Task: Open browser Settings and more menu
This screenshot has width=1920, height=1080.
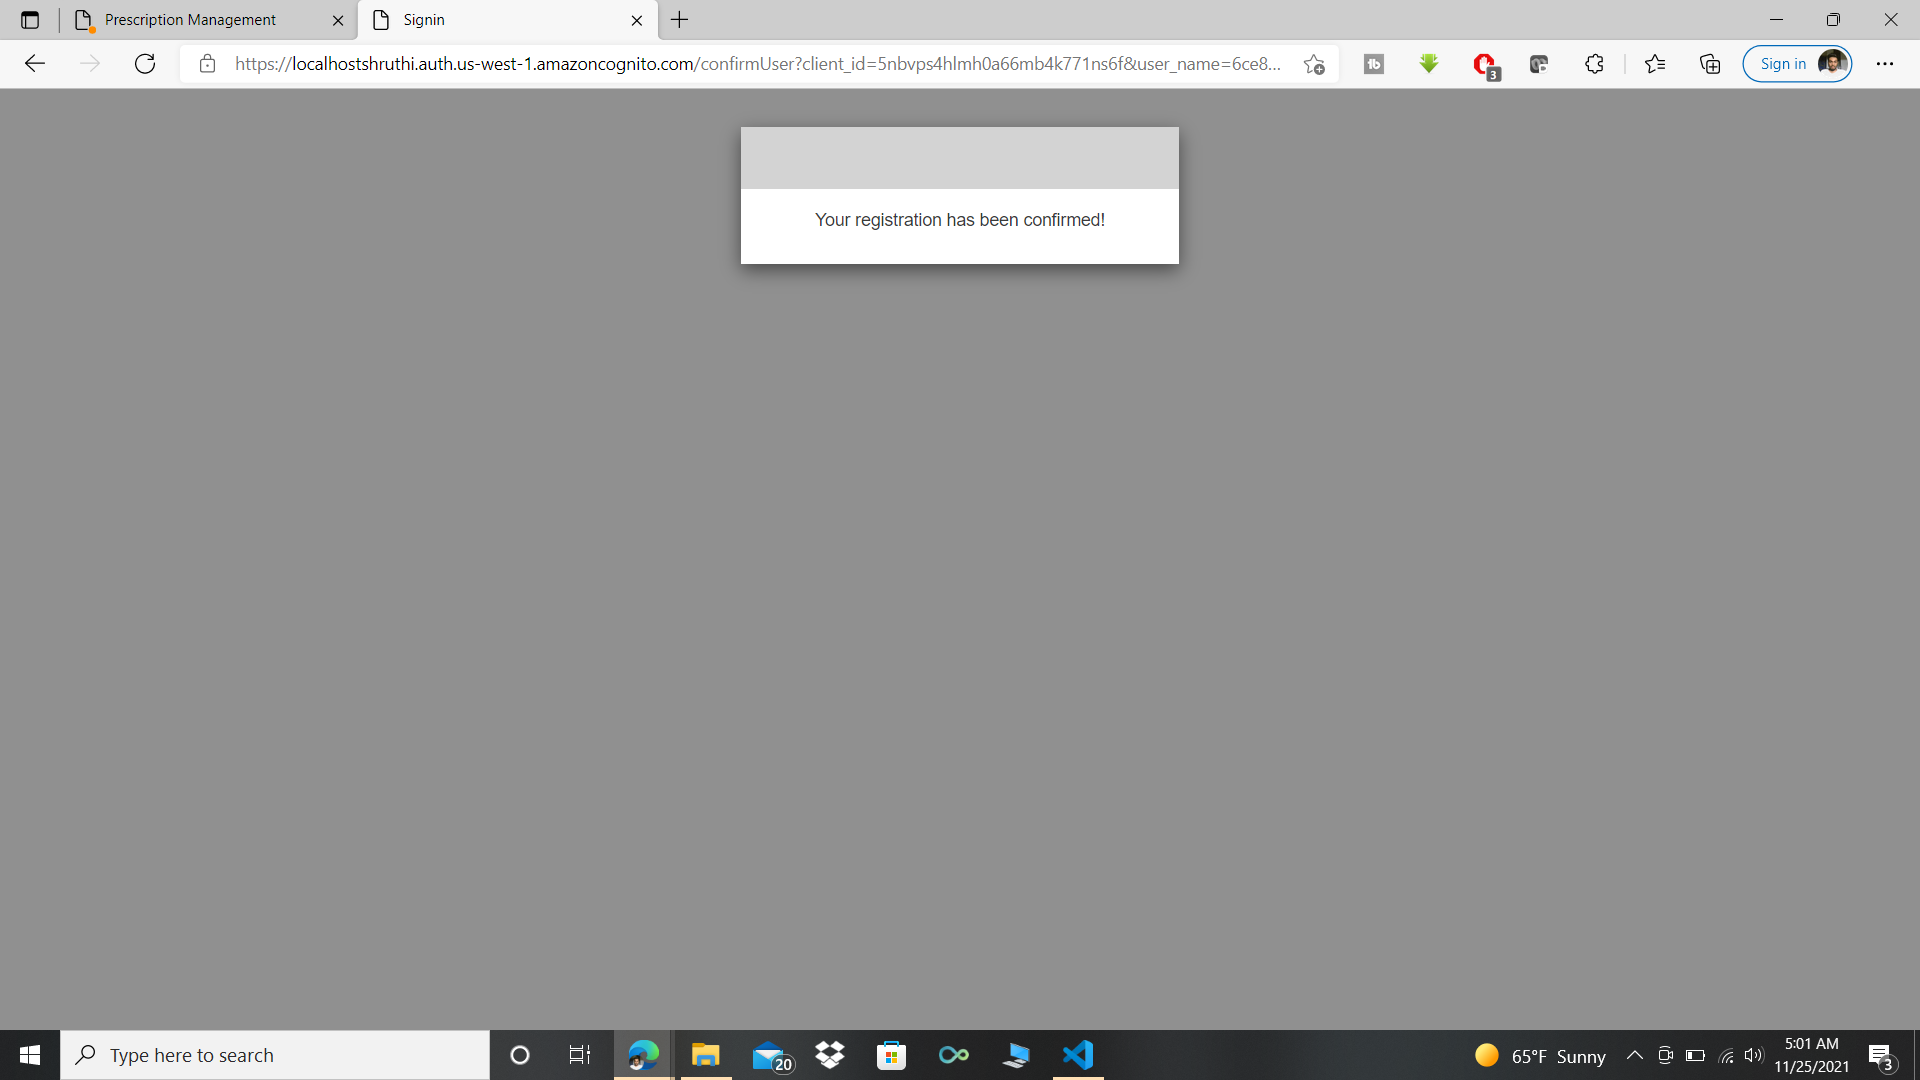Action: click(x=1885, y=64)
